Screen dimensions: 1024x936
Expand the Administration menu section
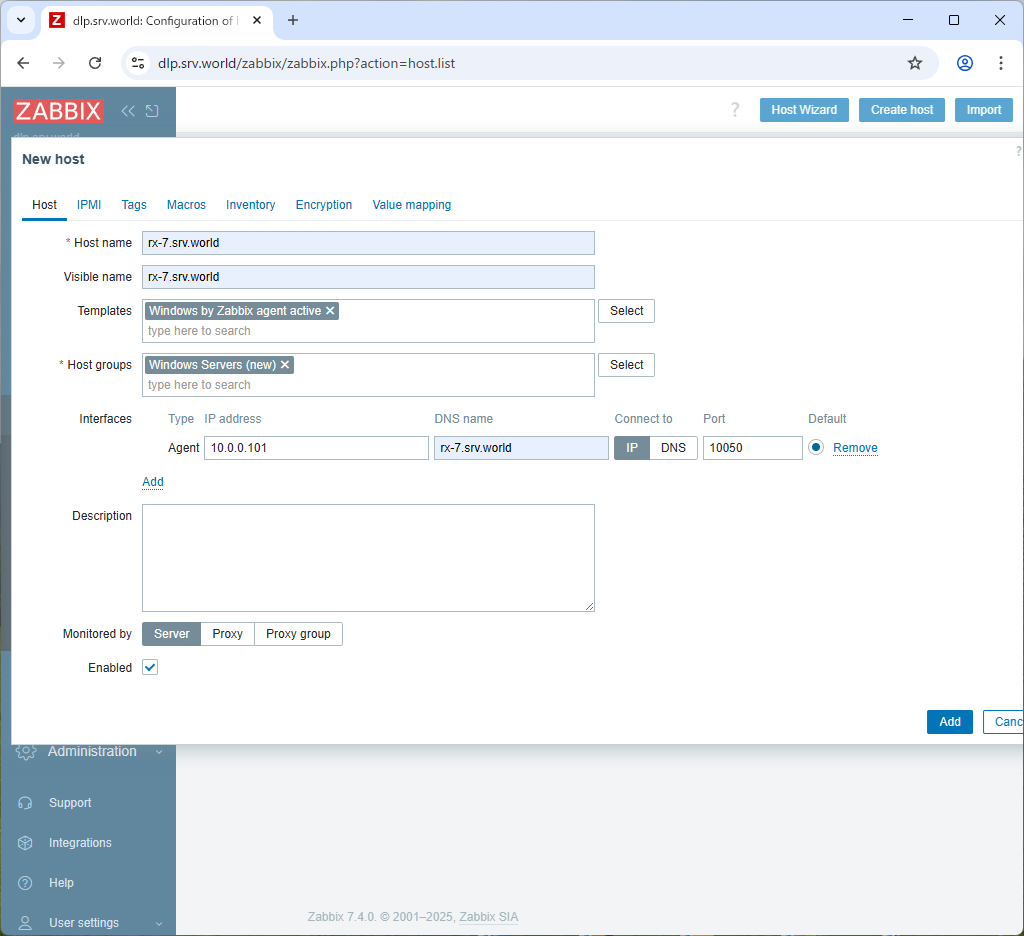click(158, 751)
